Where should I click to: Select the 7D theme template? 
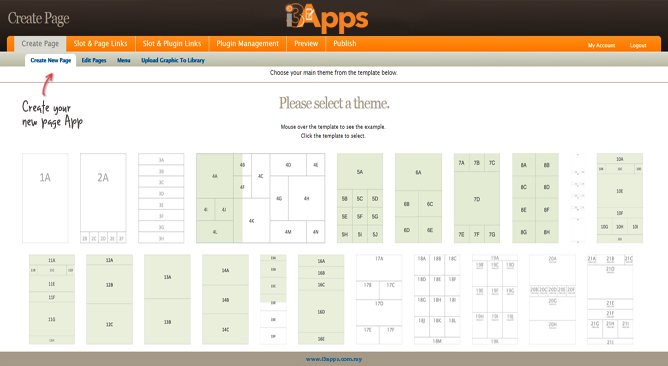click(477, 198)
